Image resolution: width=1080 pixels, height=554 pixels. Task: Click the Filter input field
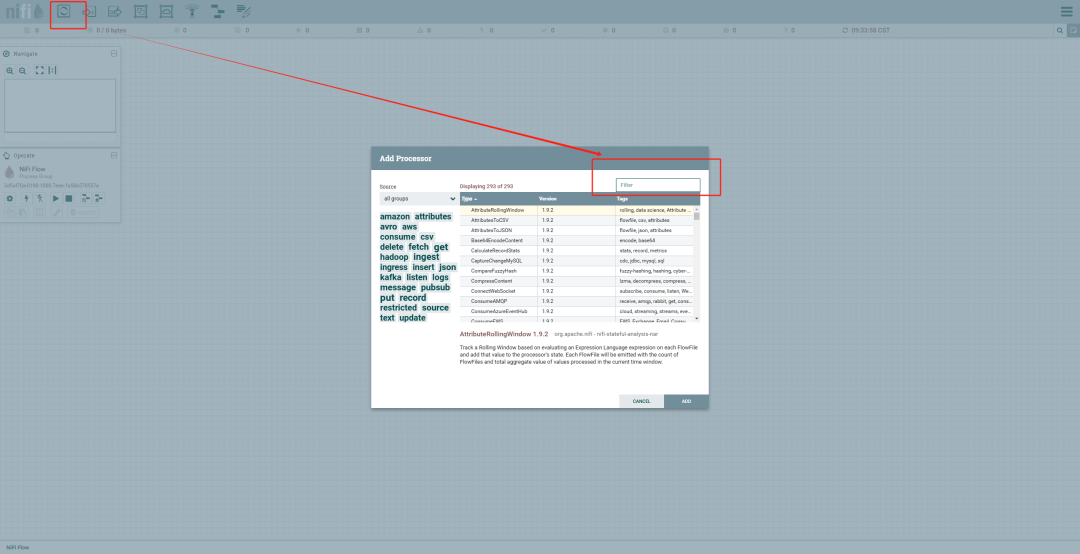tap(658, 185)
